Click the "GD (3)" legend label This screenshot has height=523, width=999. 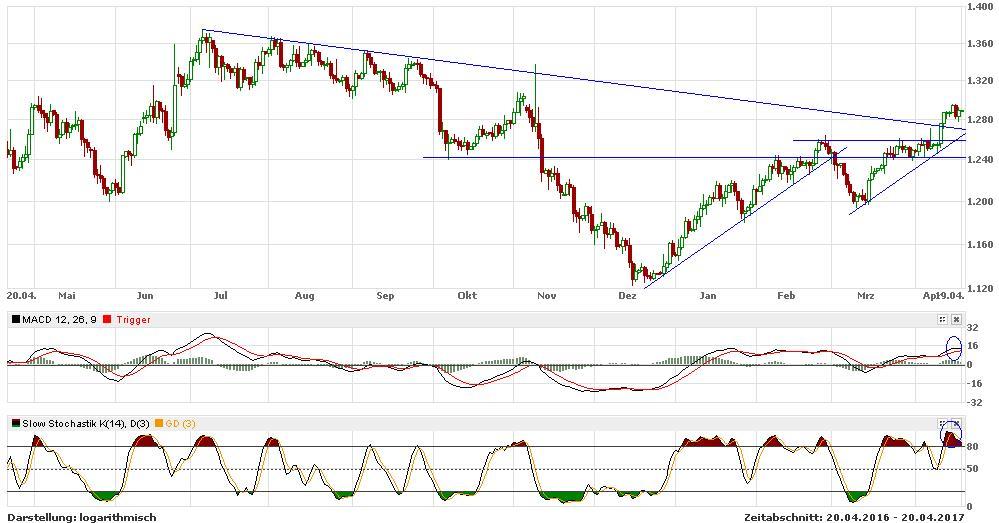180,424
